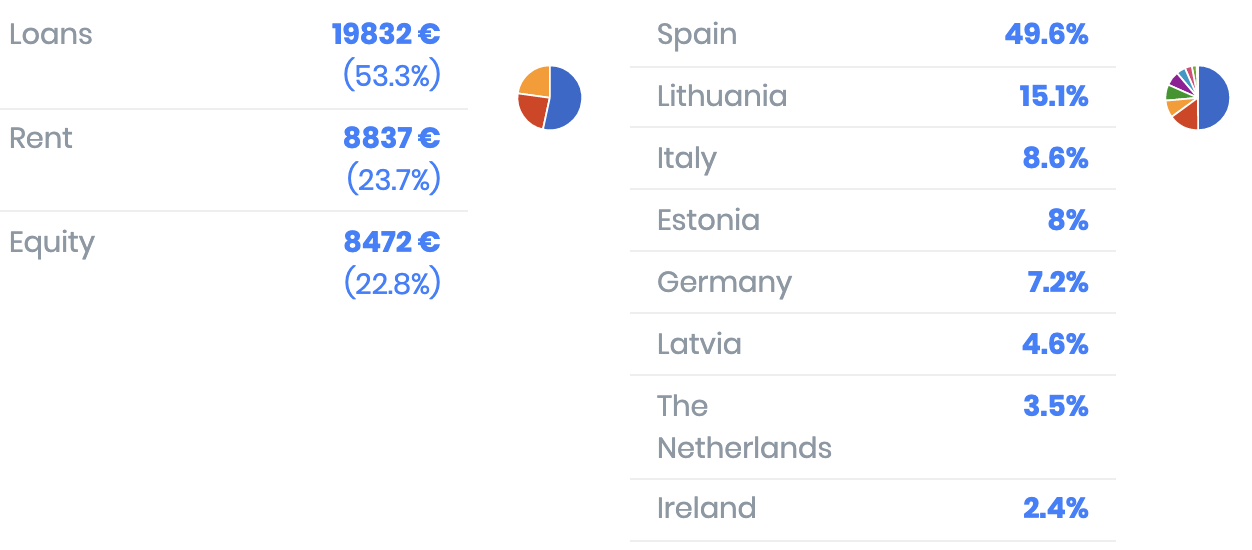This screenshot has width=1252, height=550.
Task: Click the 19832 € loans amount
Action: point(386,34)
